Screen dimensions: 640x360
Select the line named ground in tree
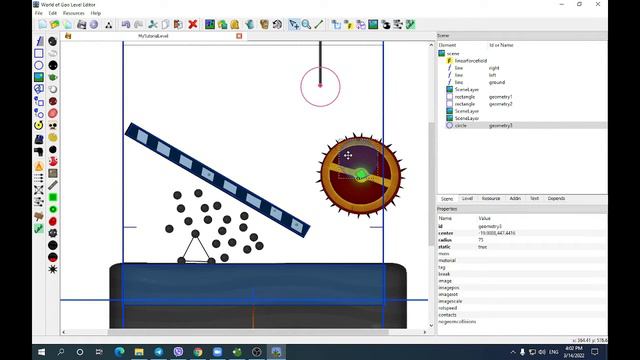coord(497,82)
